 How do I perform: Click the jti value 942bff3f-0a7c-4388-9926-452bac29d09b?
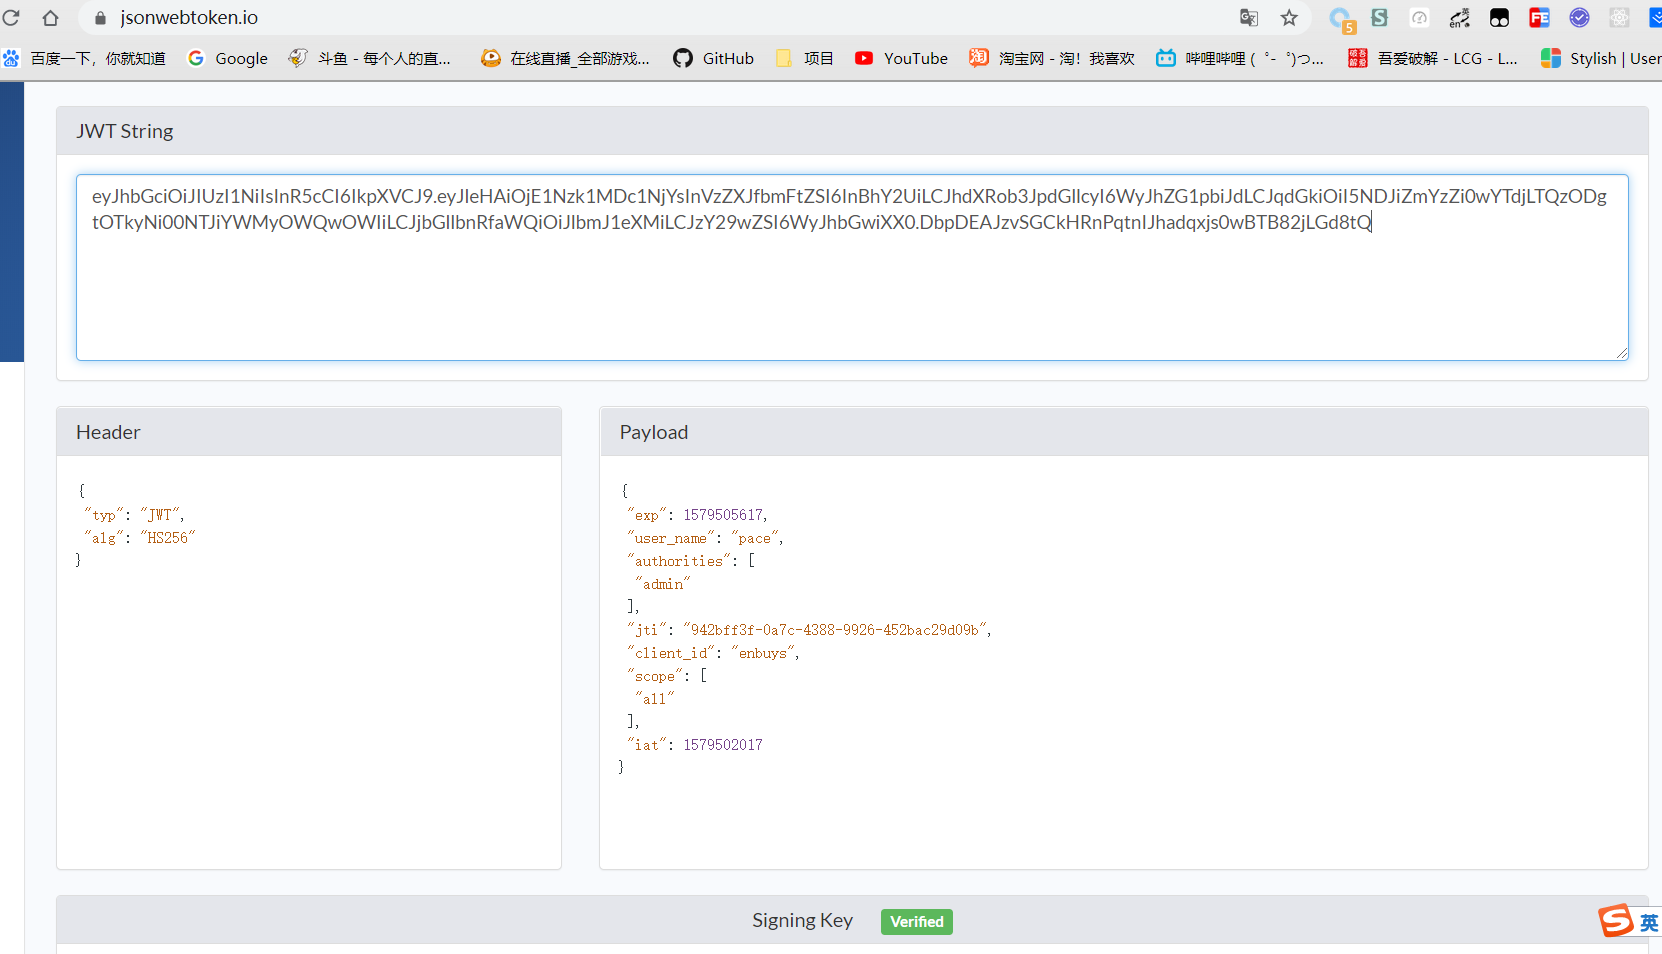tap(835, 630)
